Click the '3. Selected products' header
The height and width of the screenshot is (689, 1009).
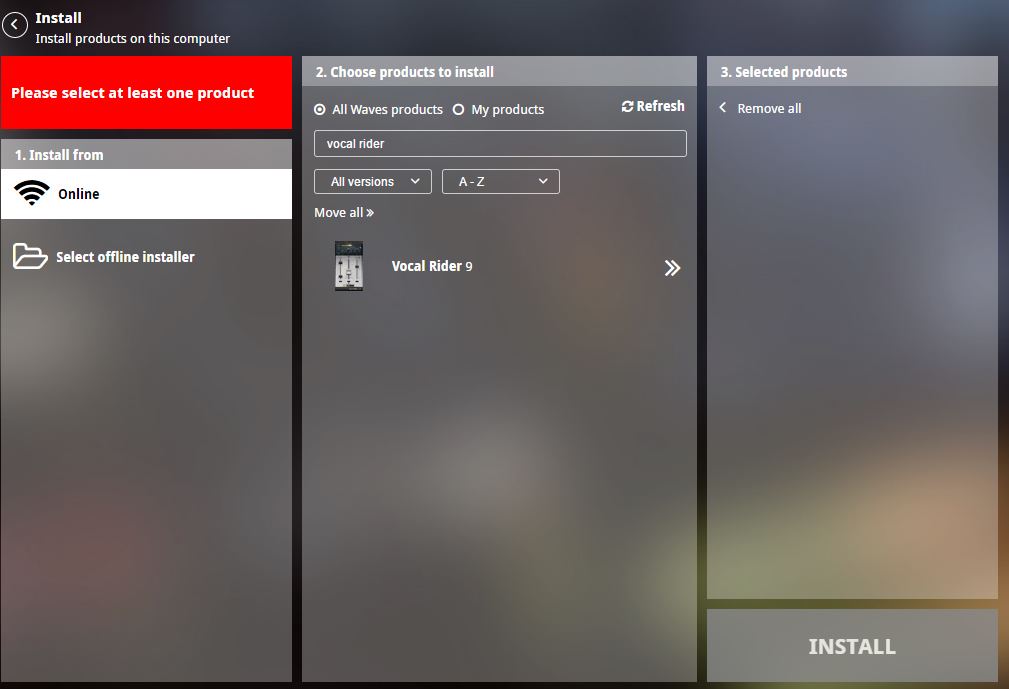click(x=853, y=71)
